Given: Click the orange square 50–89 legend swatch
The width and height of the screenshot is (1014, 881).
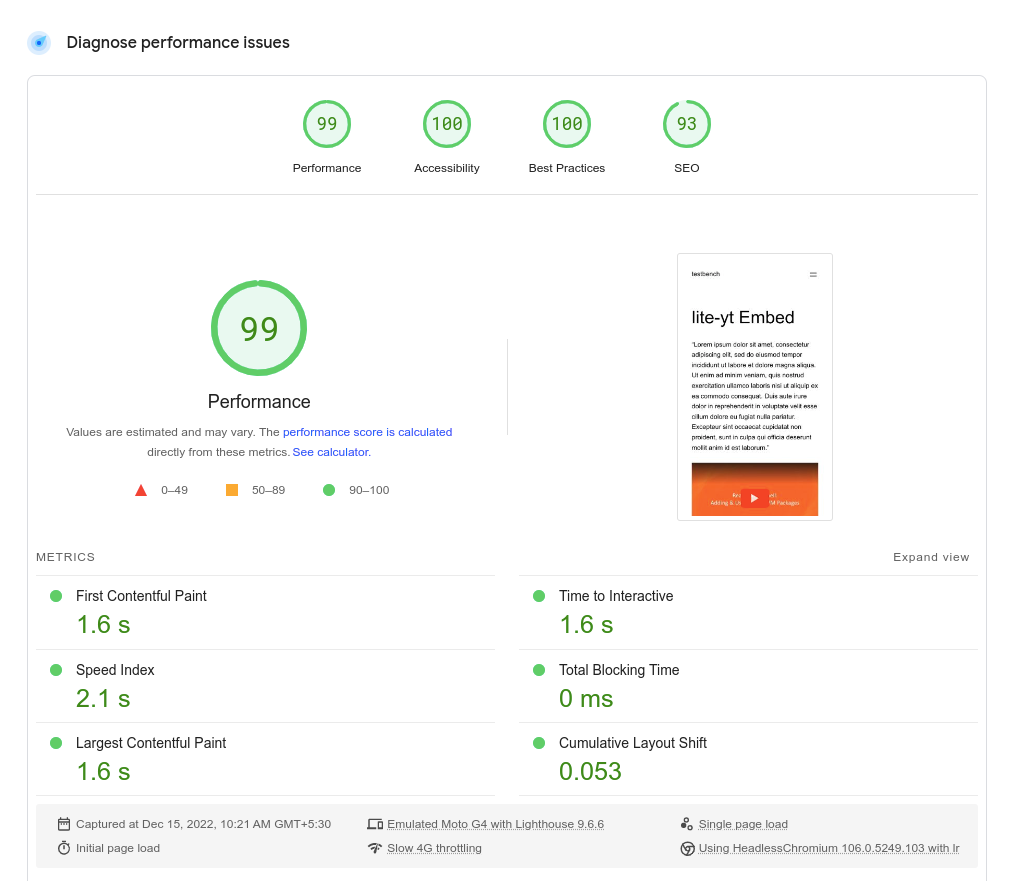Looking at the screenshot, I should [x=232, y=490].
